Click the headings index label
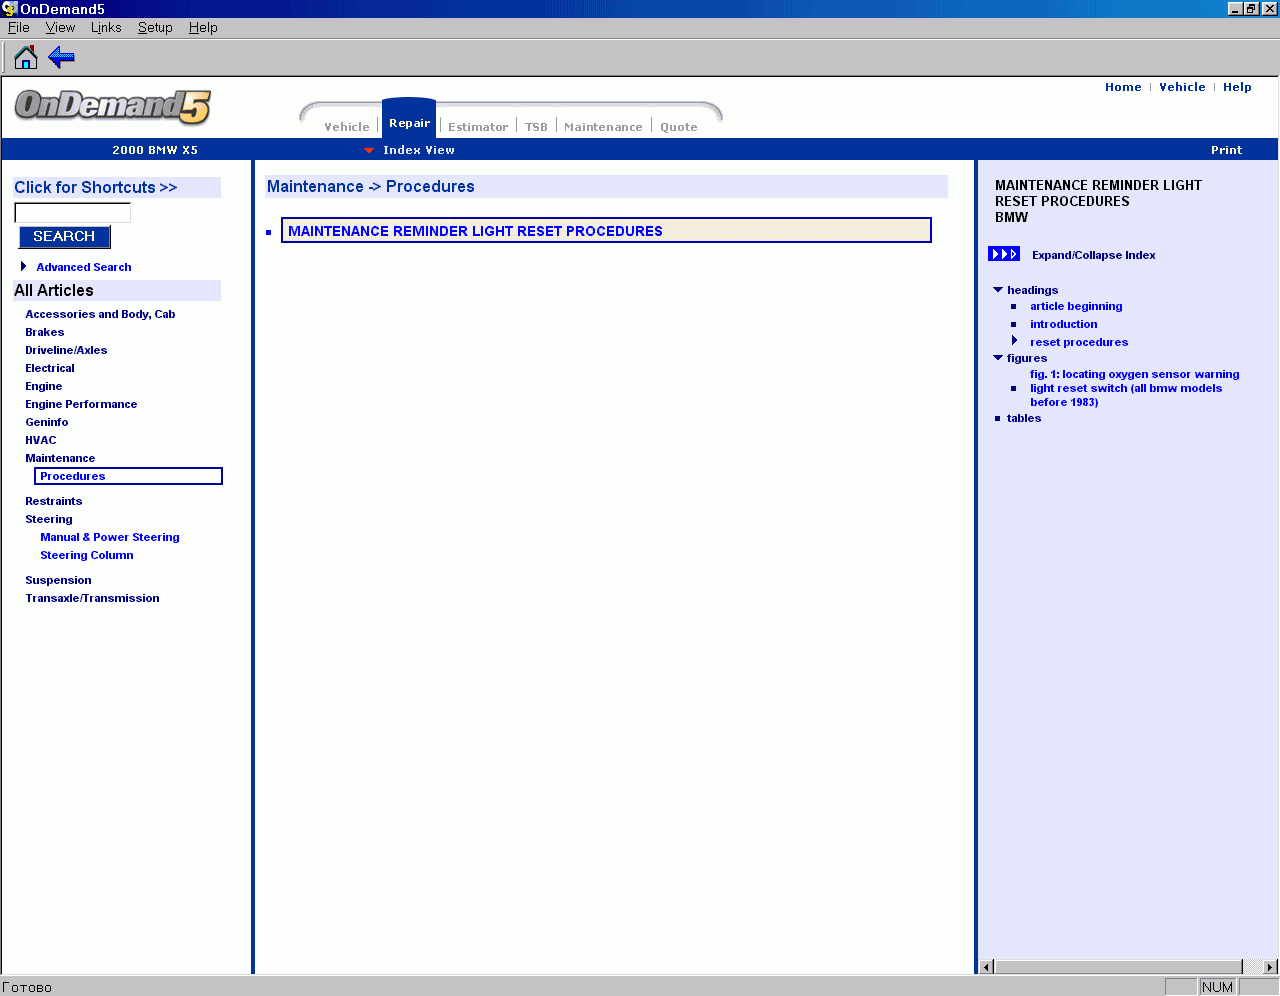 pyautogui.click(x=1032, y=290)
